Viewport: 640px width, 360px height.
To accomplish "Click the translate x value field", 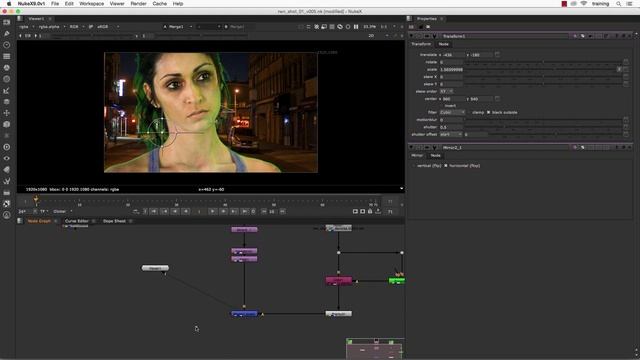I will coord(453,55).
